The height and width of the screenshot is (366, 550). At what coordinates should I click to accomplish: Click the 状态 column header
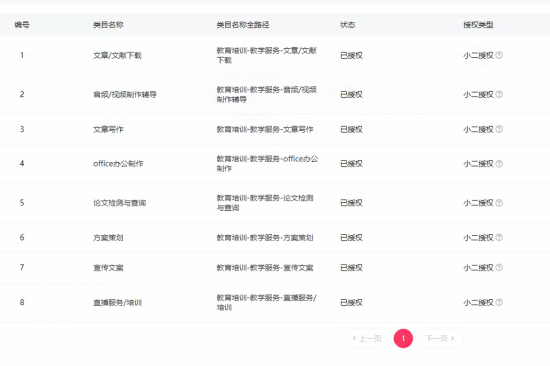(347, 25)
